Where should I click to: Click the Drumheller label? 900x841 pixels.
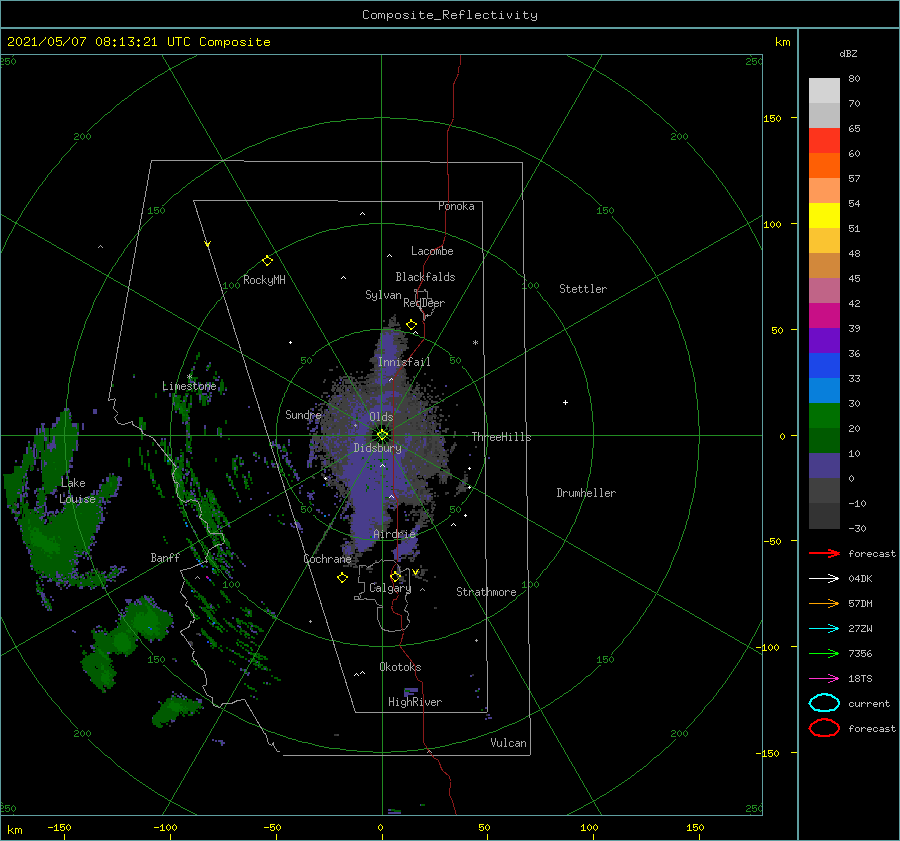point(586,493)
